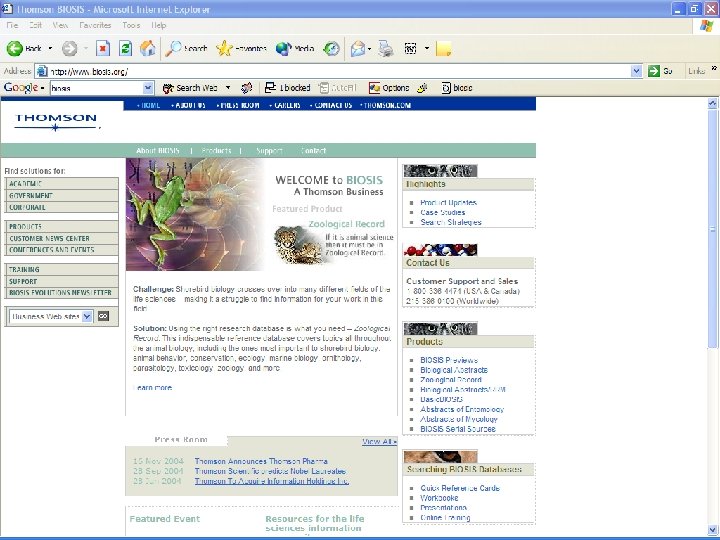Viewport: 720px width, 540px height.
Task: Refresh the page with the Refresh icon
Action: (x=125, y=48)
